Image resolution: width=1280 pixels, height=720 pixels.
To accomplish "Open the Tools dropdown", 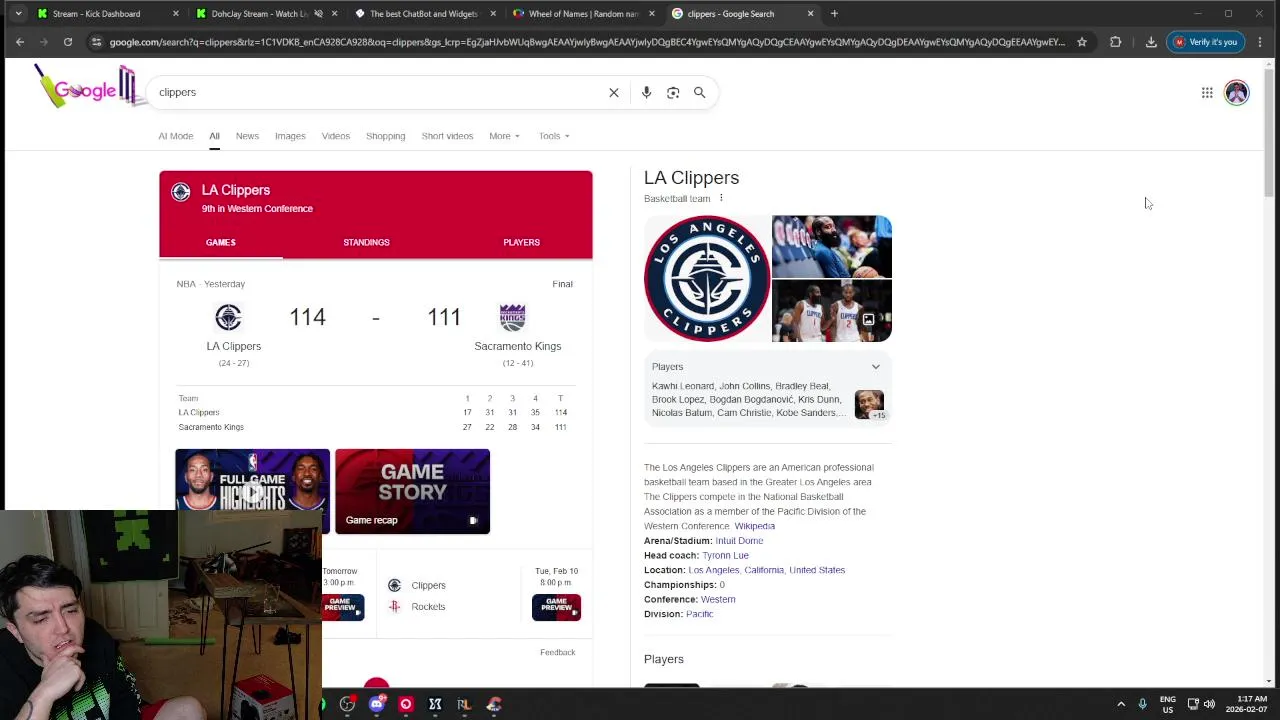I will [x=554, y=136].
